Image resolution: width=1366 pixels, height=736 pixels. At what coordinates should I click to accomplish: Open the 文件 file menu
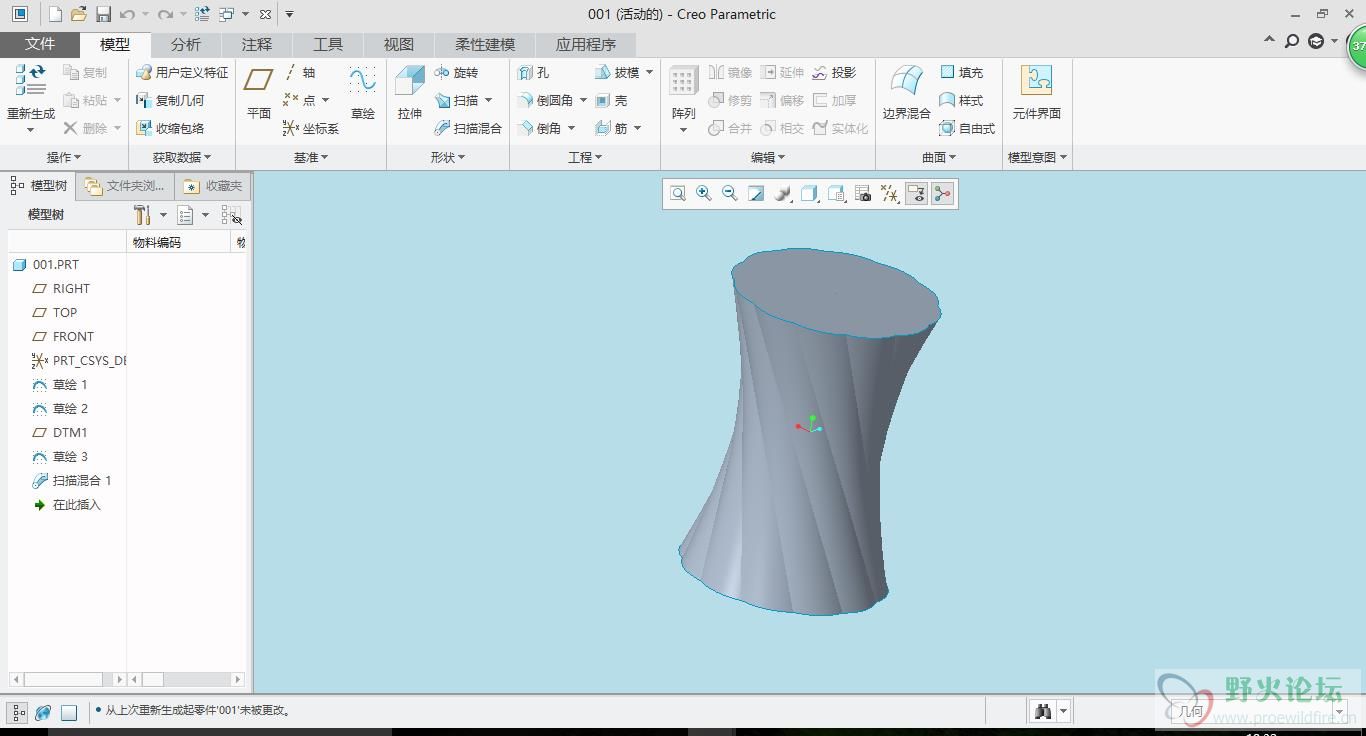[x=40, y=44]
